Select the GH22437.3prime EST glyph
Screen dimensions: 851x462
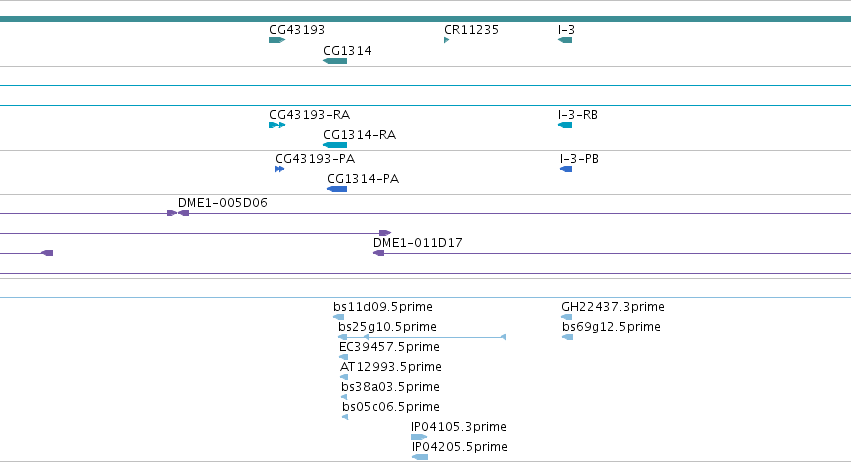[567, 317]
